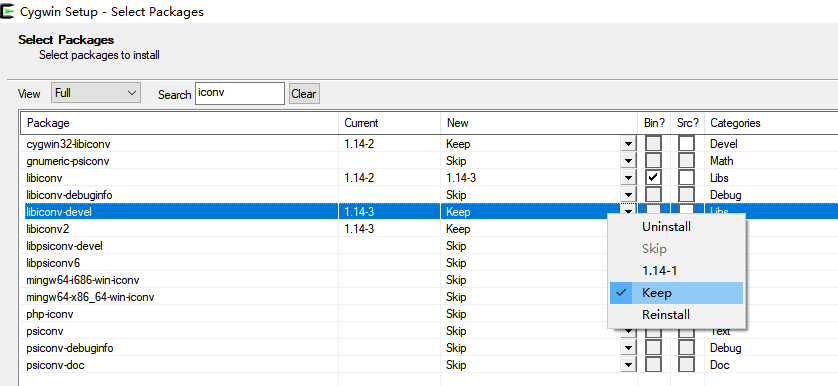Open action dropdown for cygwin32-libiconv
The image size is (838, 386).
click(x=628, y=144)
